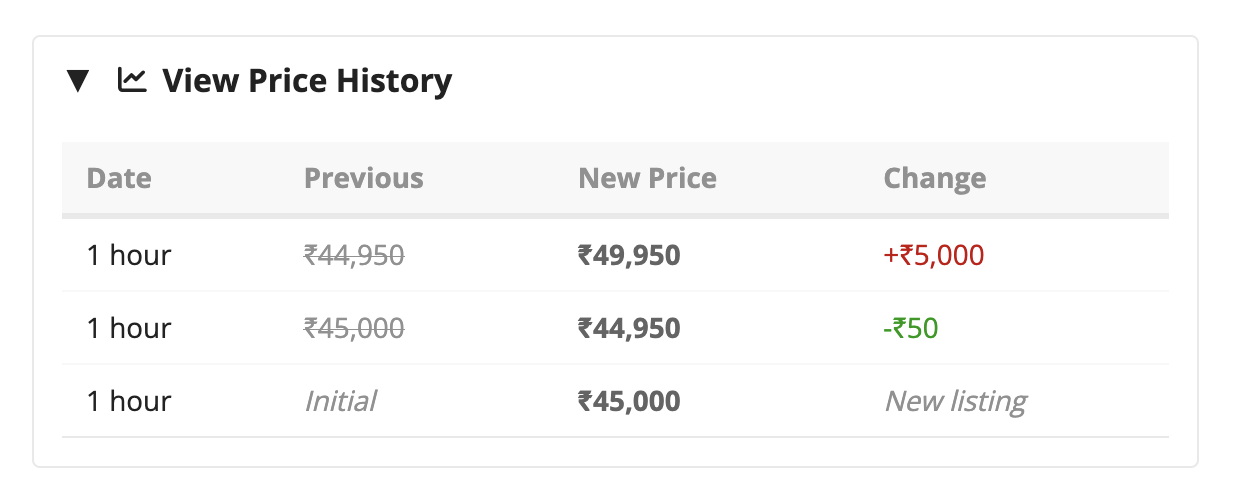1248x498 pixels.
Task: Click the red +₹5,000 change value
Action: point(934,255)
